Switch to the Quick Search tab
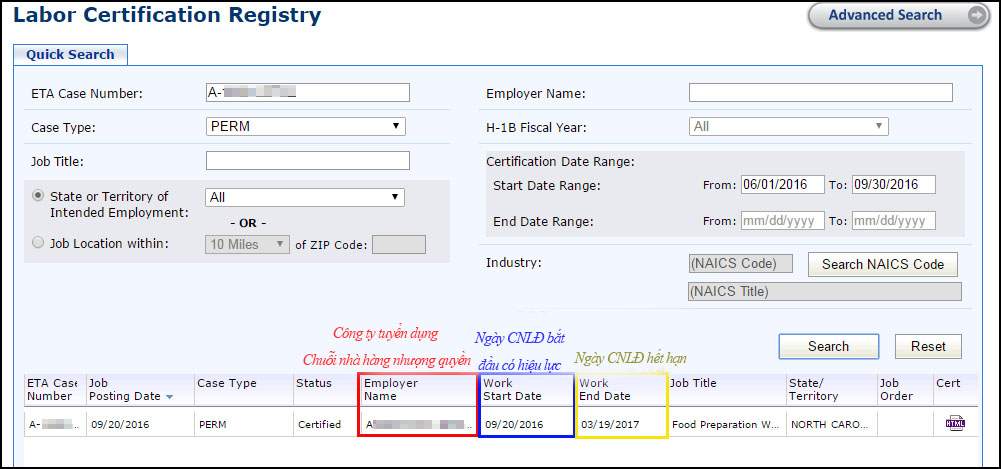Image resolution: width=1001 pixels, height=469 pixels. pos(70,54)
